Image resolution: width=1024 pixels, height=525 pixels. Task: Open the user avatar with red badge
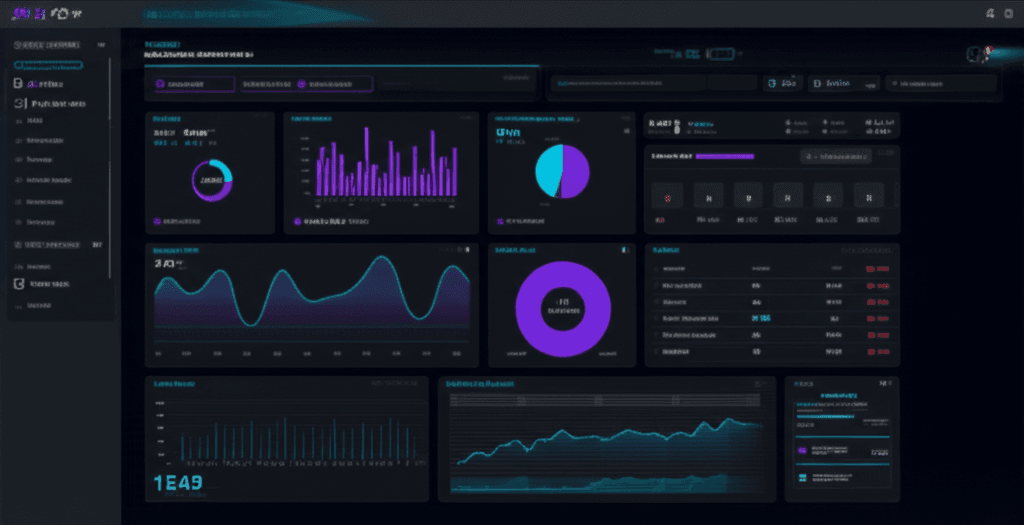point(977,53)
